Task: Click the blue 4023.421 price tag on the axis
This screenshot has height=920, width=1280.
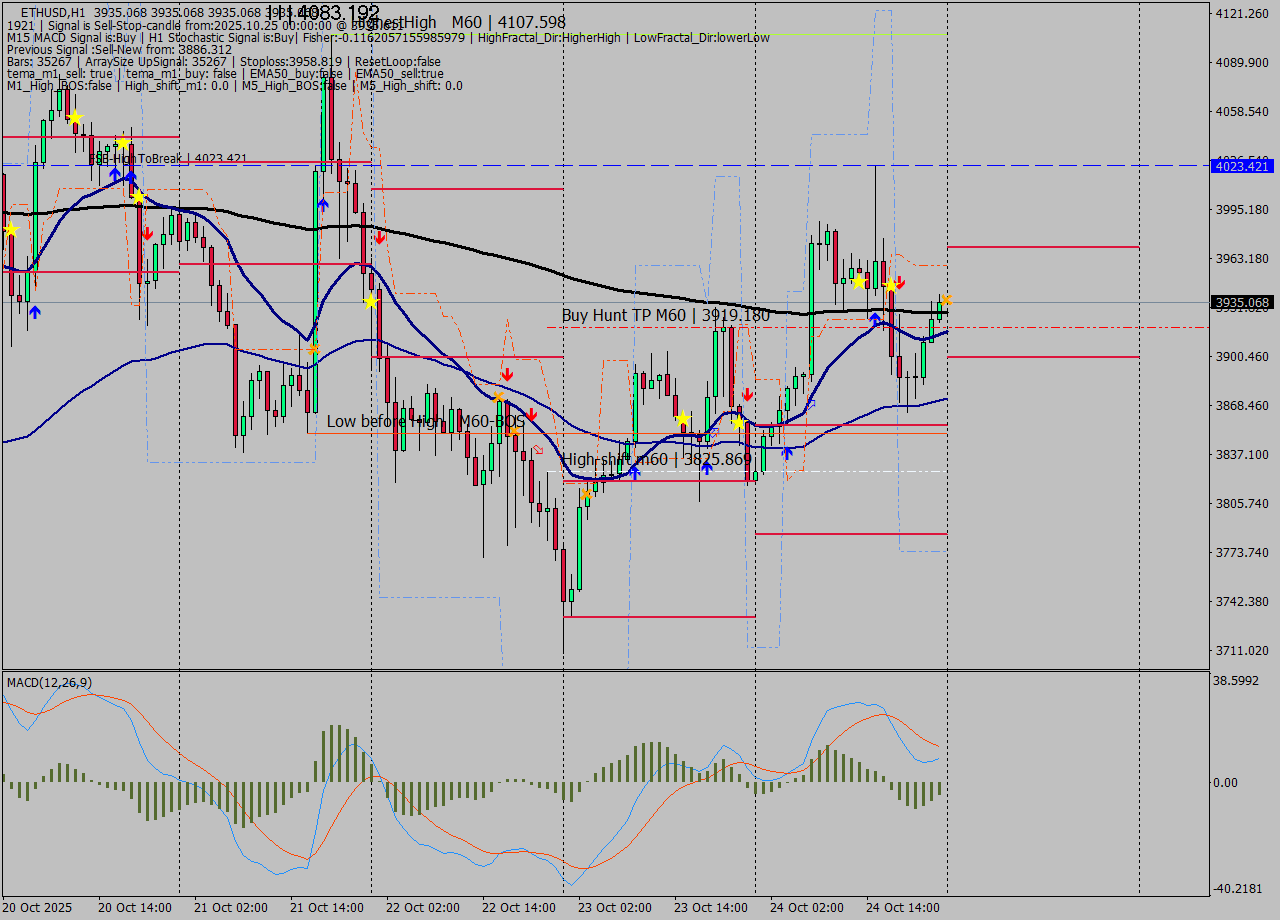Action: (1240, 167)
